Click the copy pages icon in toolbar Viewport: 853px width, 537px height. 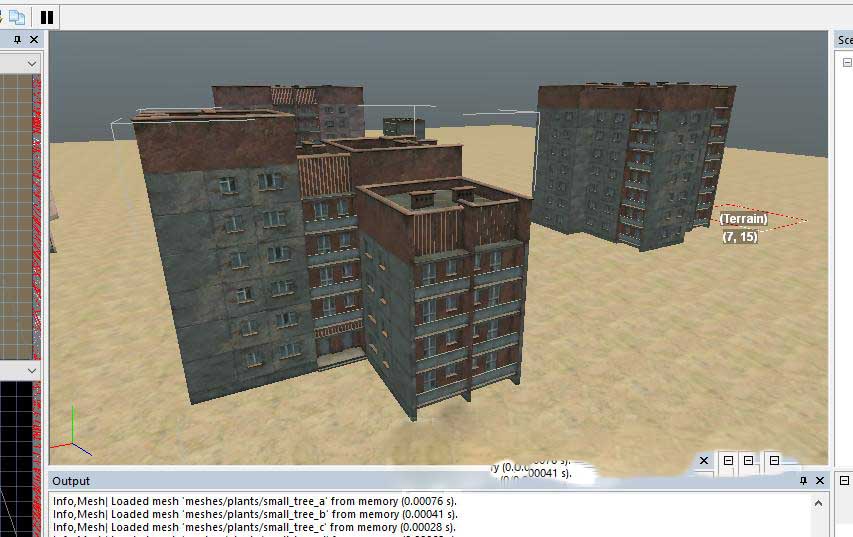click(17, 16)
